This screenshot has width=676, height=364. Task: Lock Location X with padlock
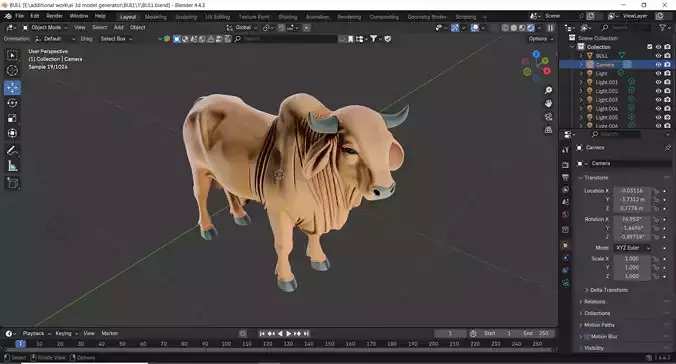point(656,191)
